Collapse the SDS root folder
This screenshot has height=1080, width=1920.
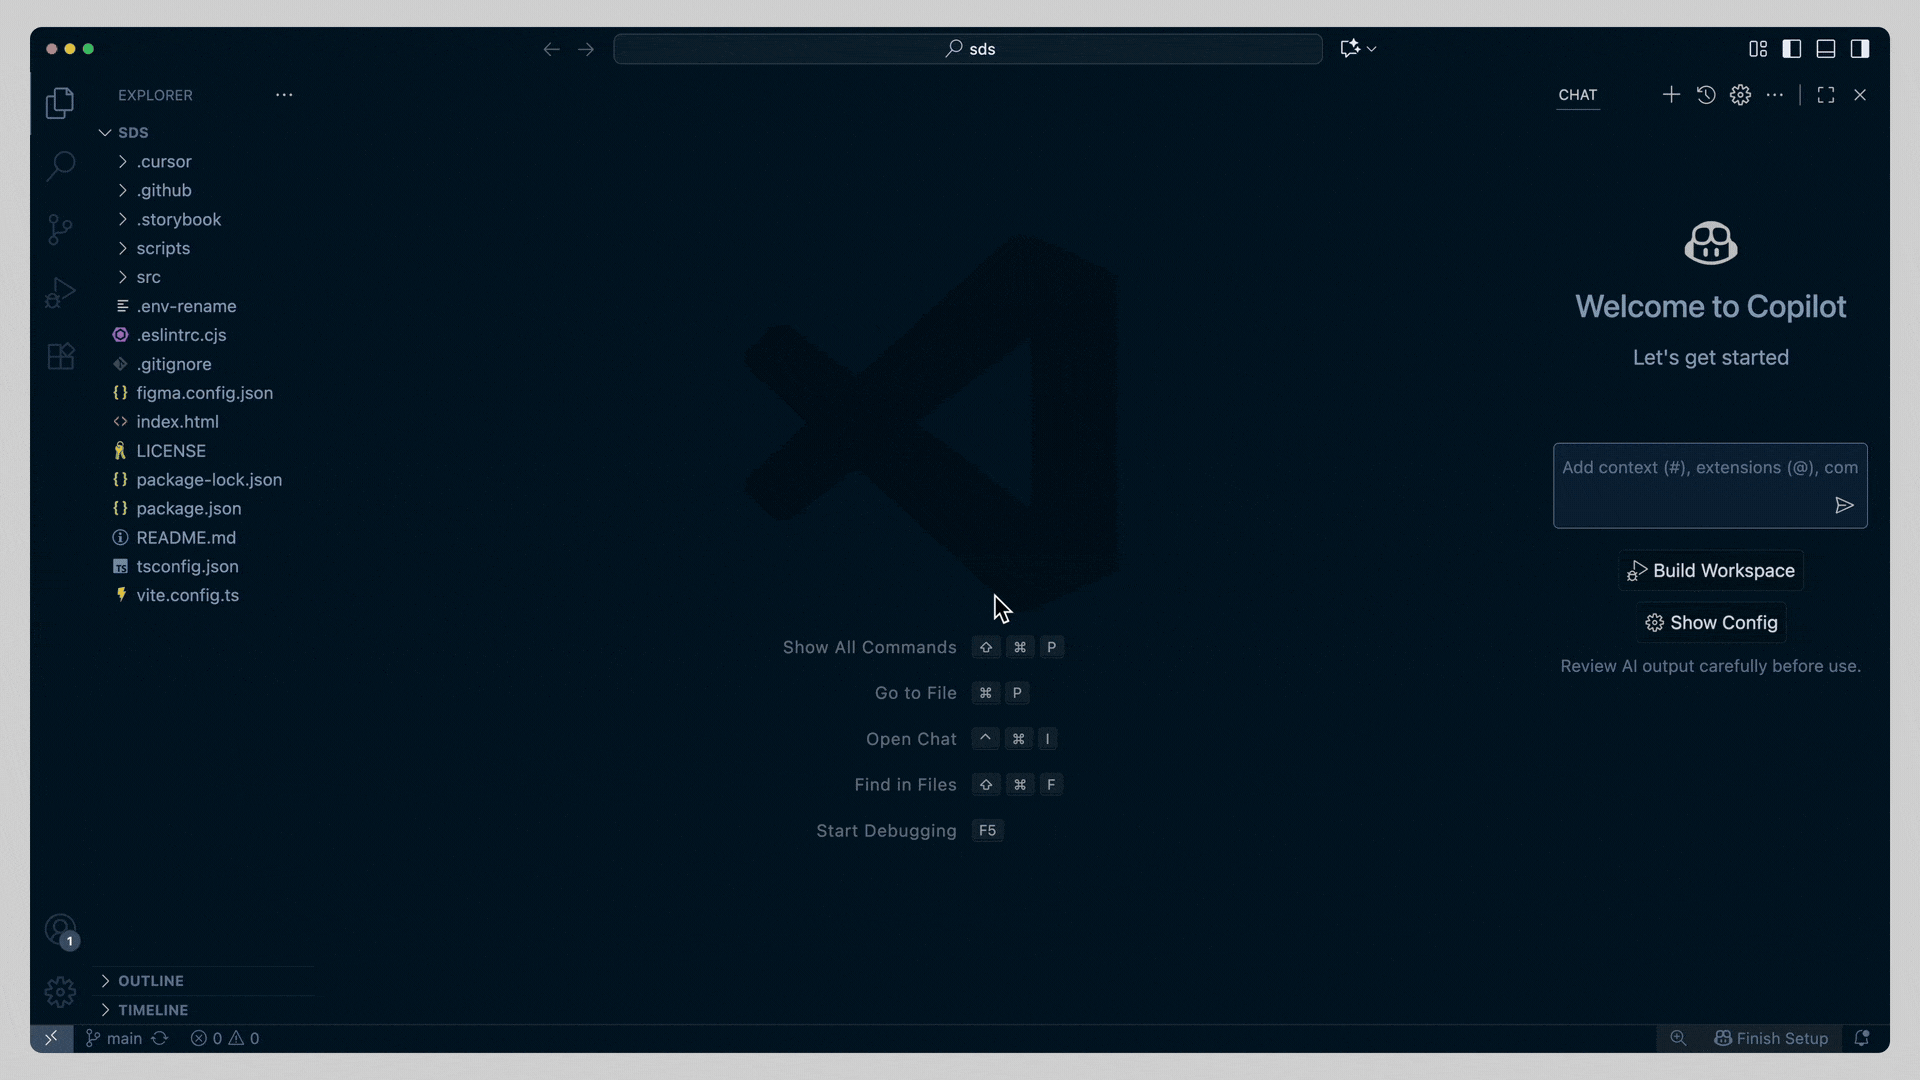(133, 132)
